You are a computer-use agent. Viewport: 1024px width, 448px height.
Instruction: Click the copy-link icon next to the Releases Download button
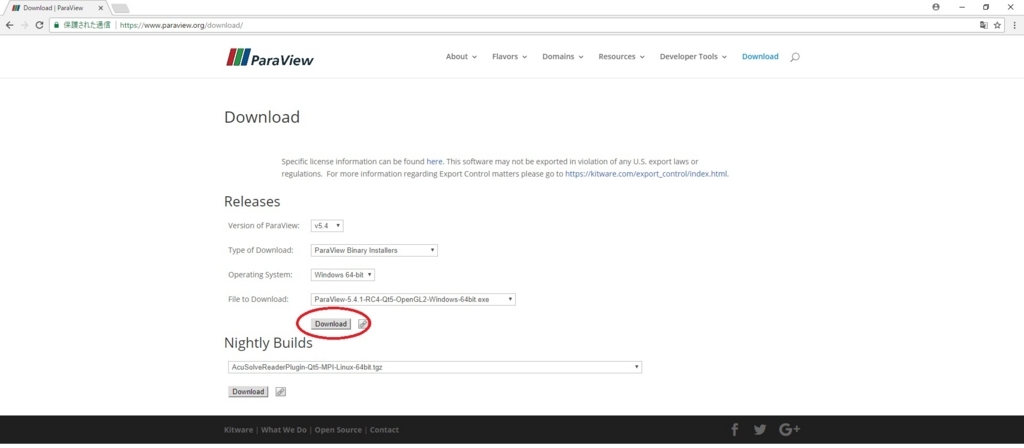point(363,324)
